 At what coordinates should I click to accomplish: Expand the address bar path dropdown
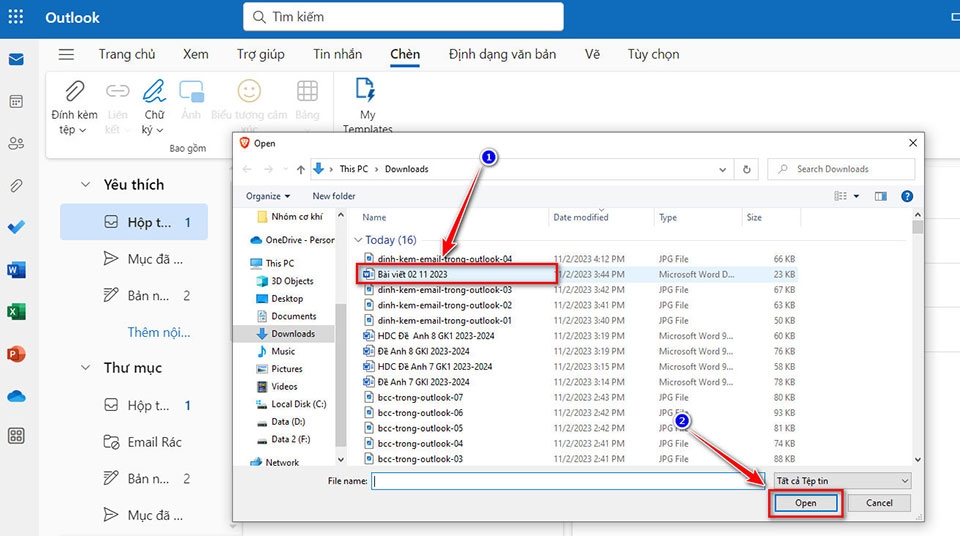[x=722, y=170]
